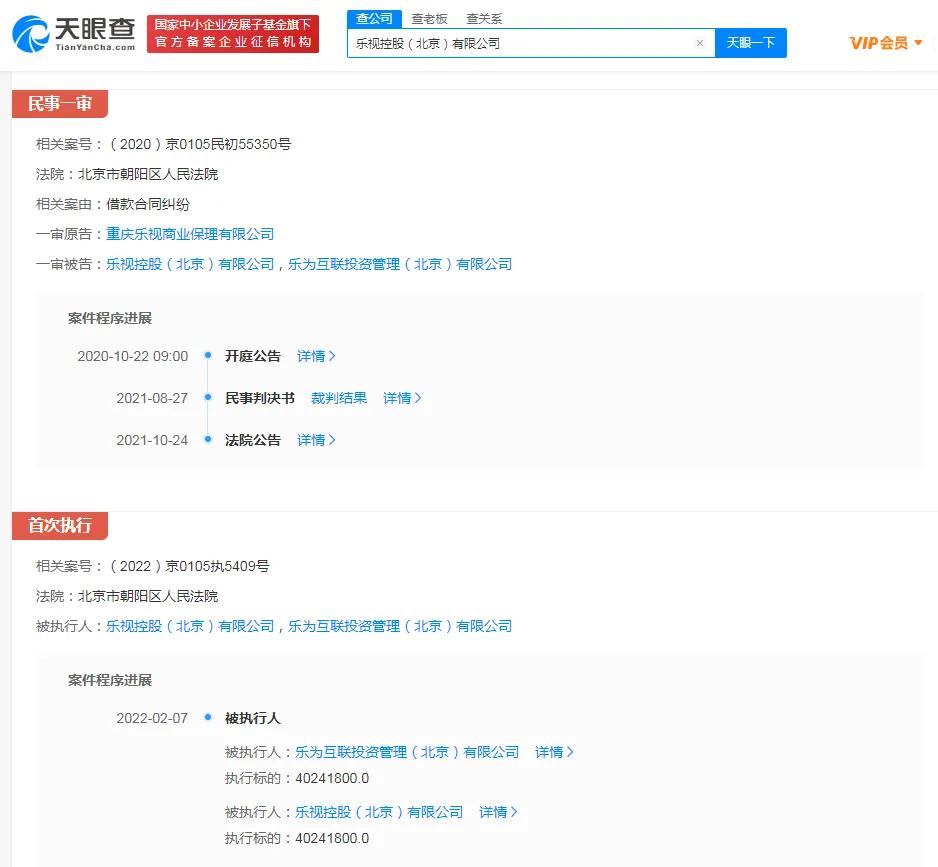Open plaintiff 重庆乐视商业保理有限公司 company page
The image size is (938, 867).
pos(191,234)
